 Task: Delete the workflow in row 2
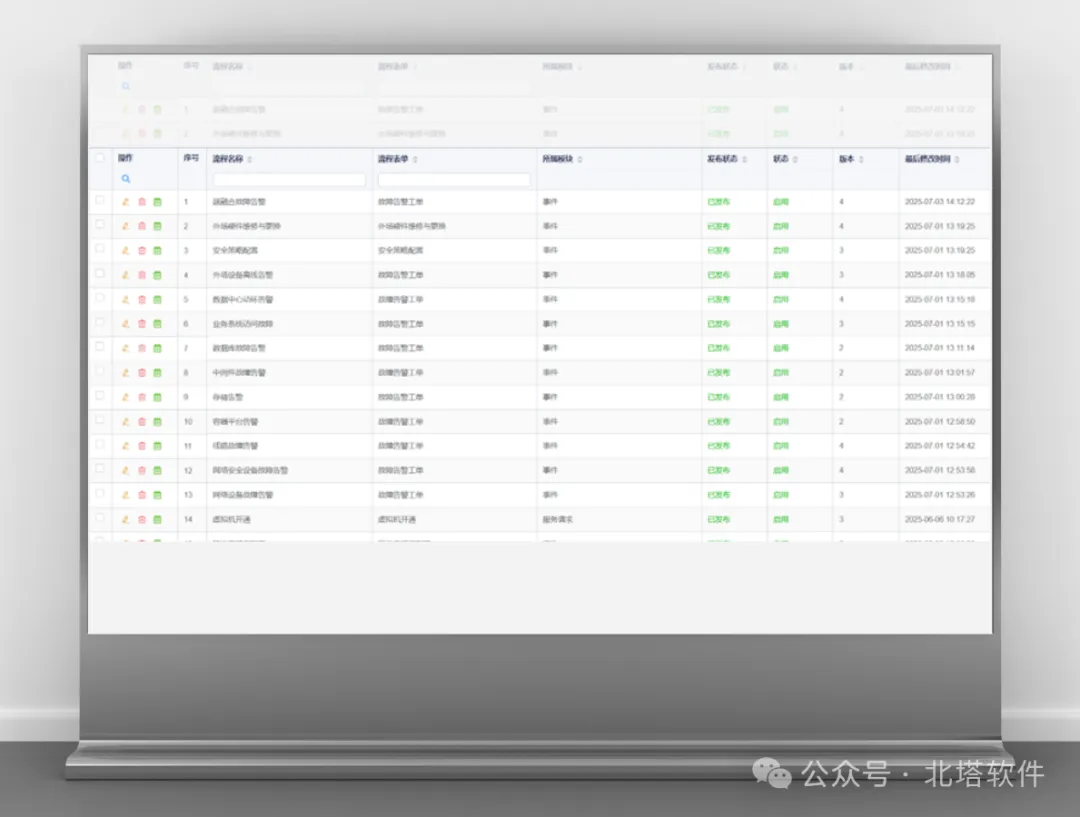click(x=142, y=226)
